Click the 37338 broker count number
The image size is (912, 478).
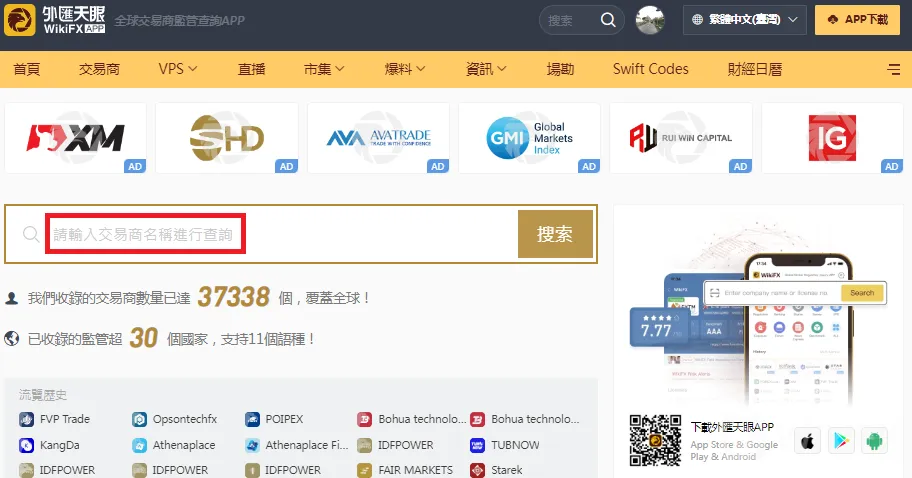tap(234, 297)
